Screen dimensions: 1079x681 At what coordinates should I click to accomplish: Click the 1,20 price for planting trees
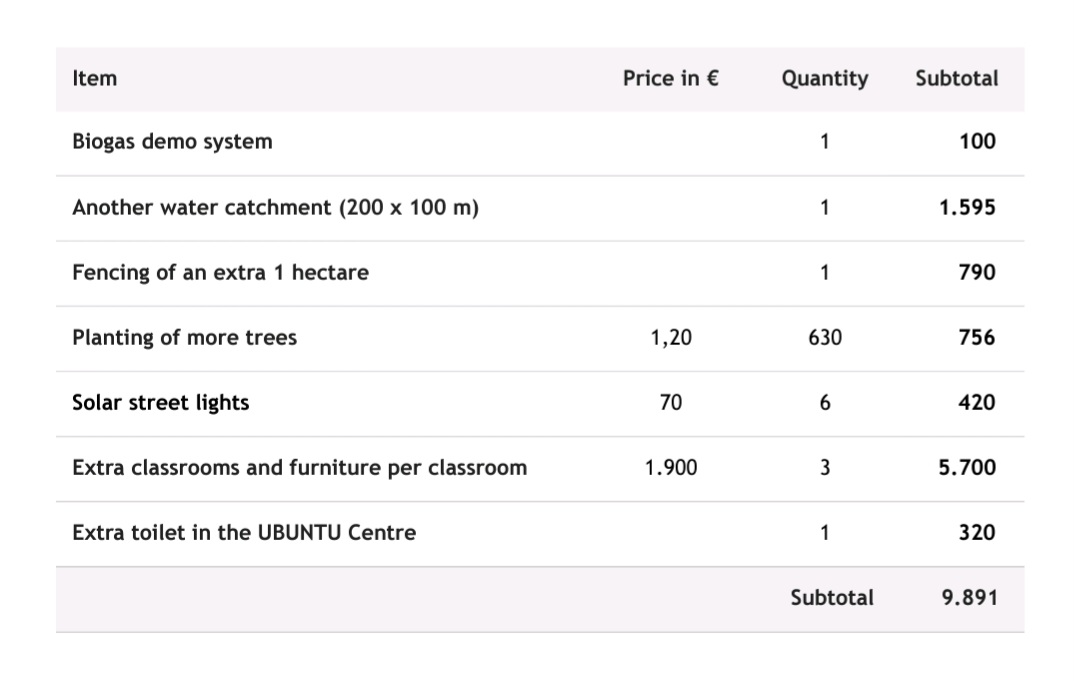[x=670, y=338]
